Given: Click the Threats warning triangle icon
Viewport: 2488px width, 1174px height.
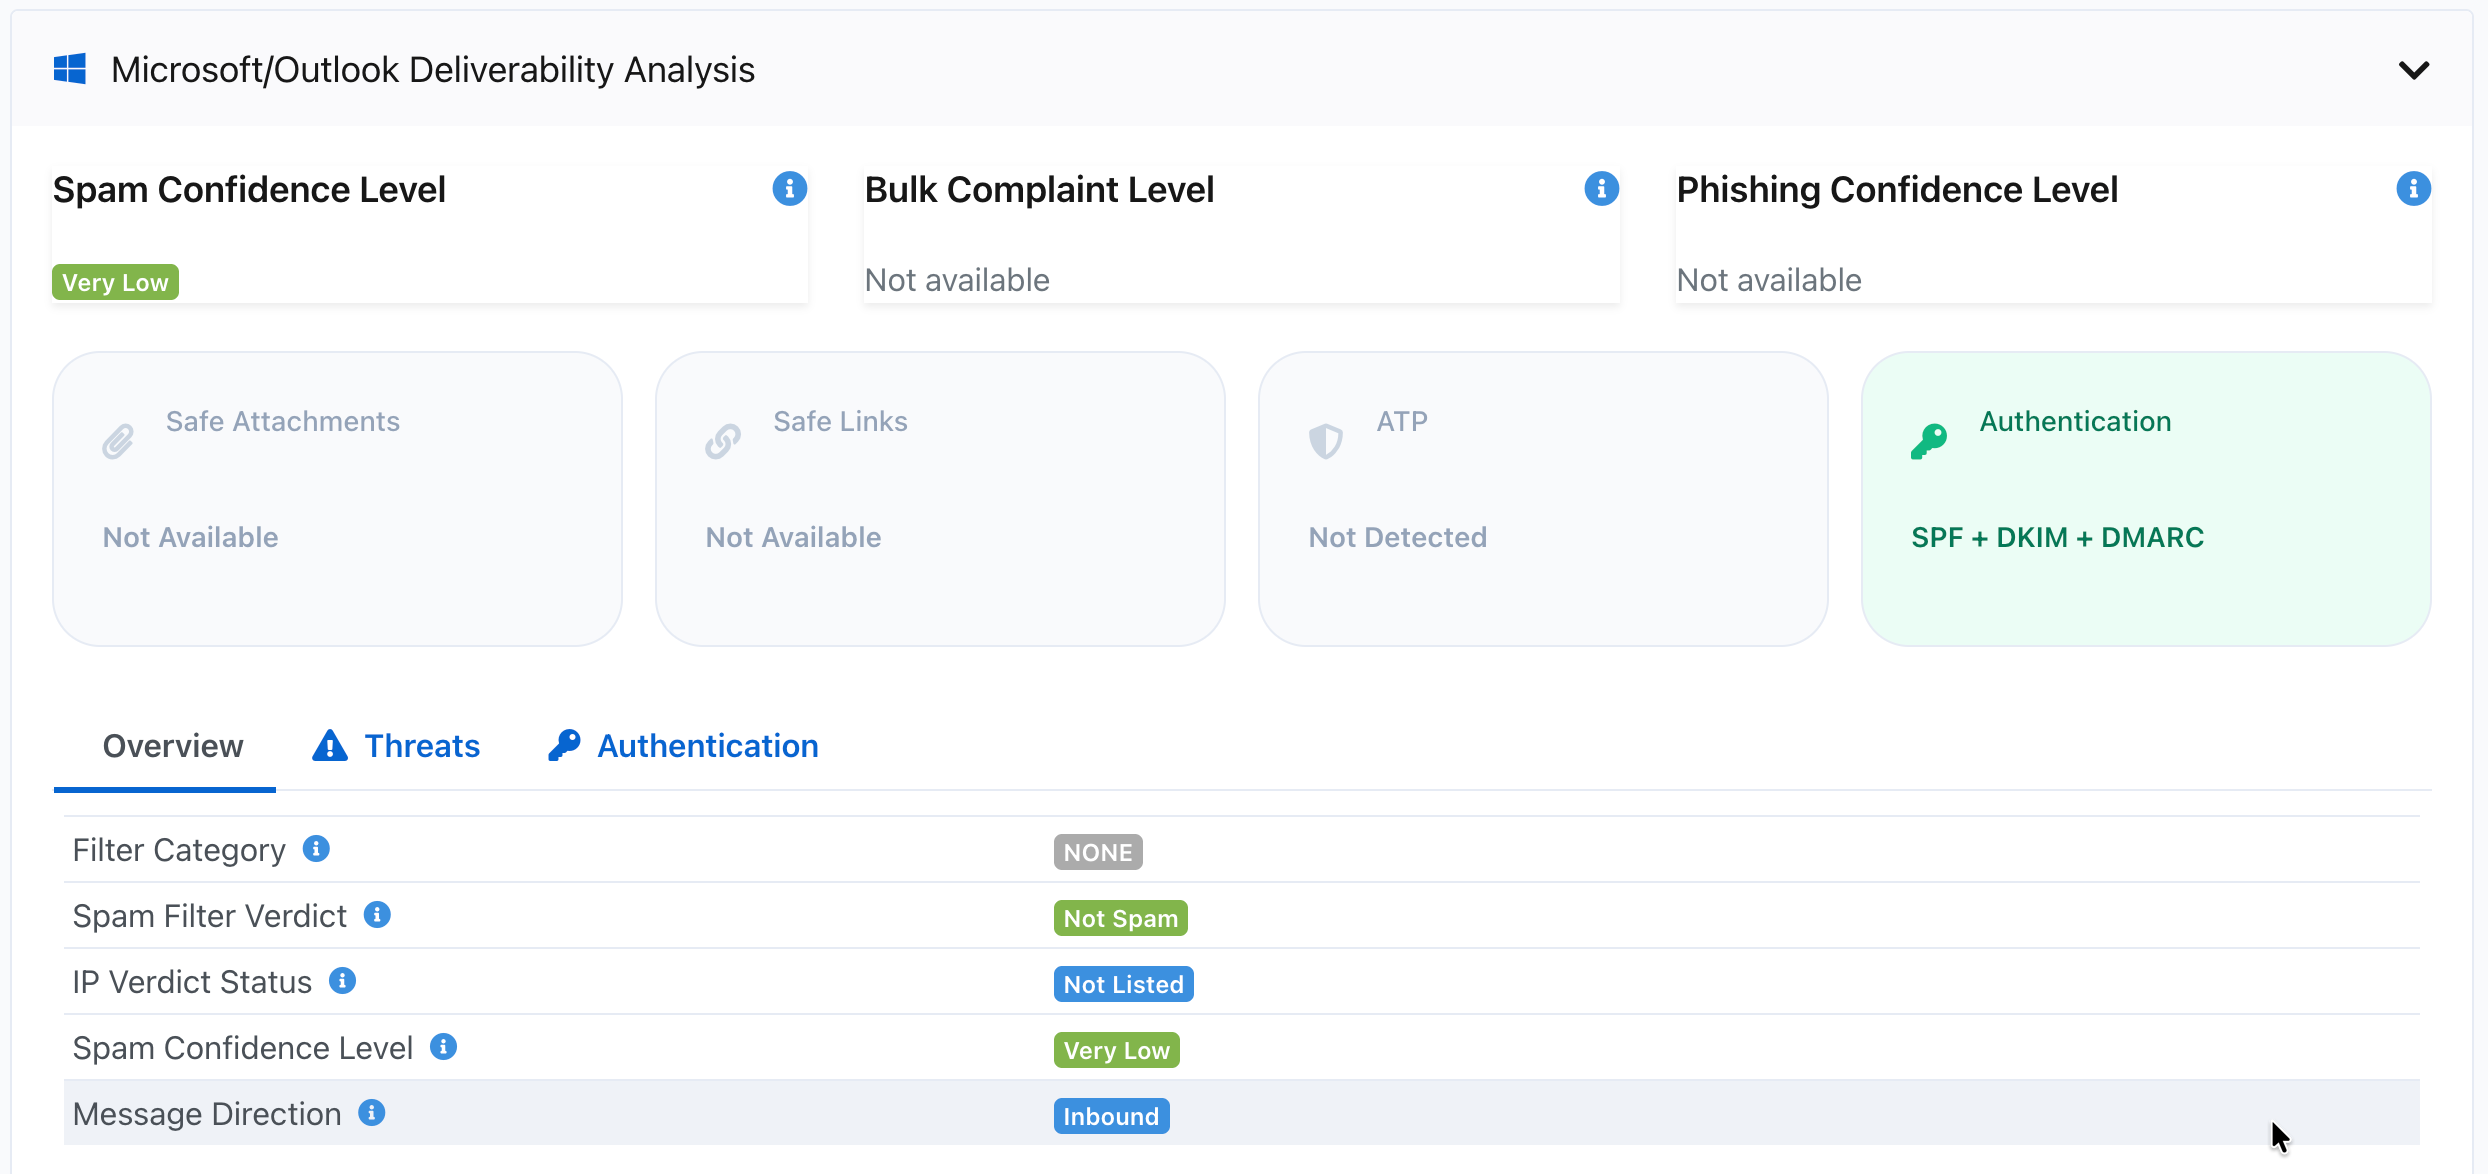Looking at the screenshot, I should (329, 745).
